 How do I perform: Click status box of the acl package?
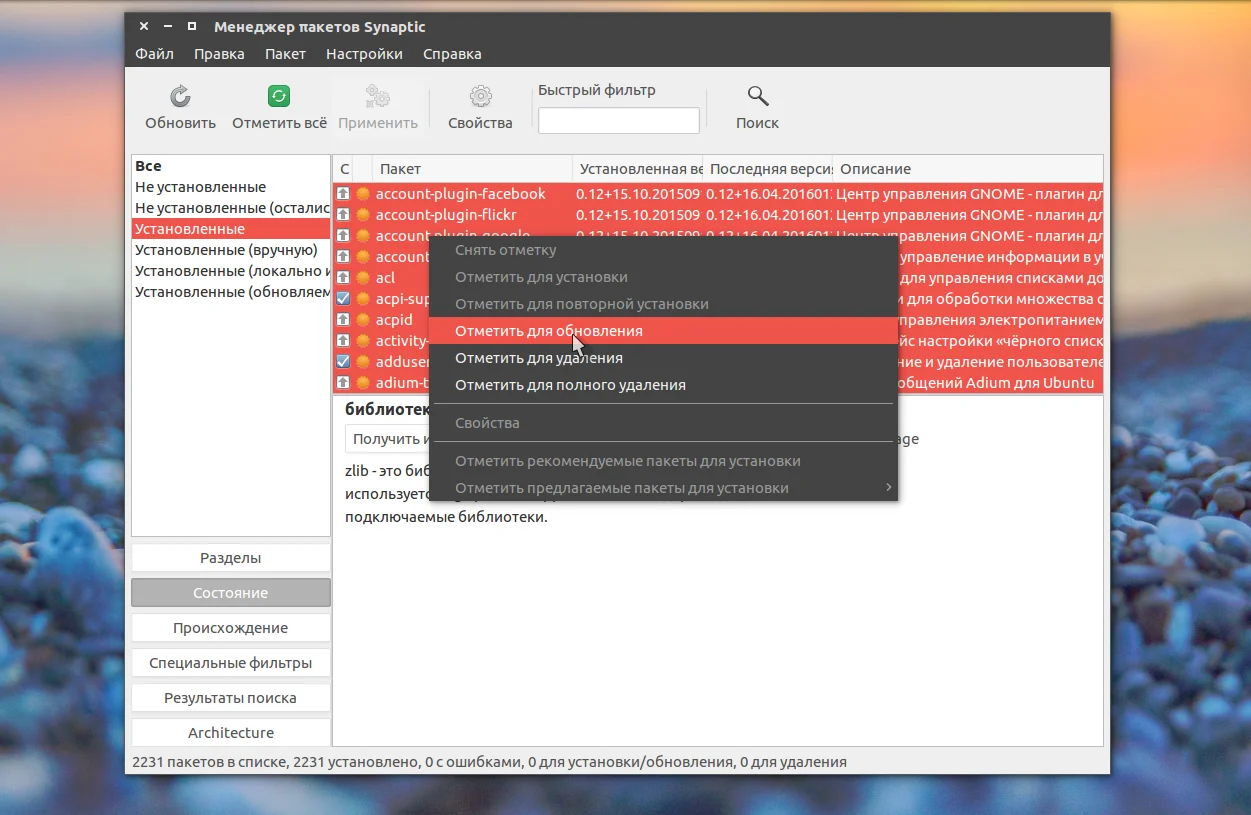point(343,277)
